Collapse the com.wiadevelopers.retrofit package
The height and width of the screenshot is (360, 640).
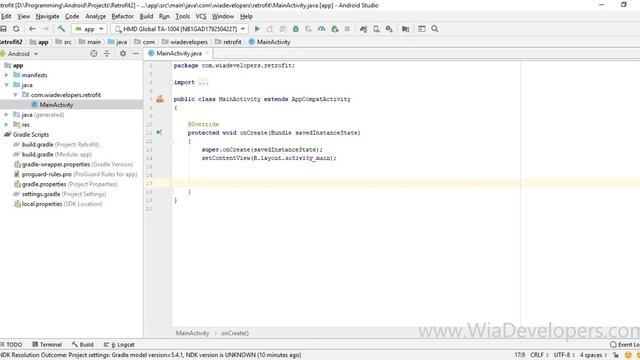(x=16, y=95)
